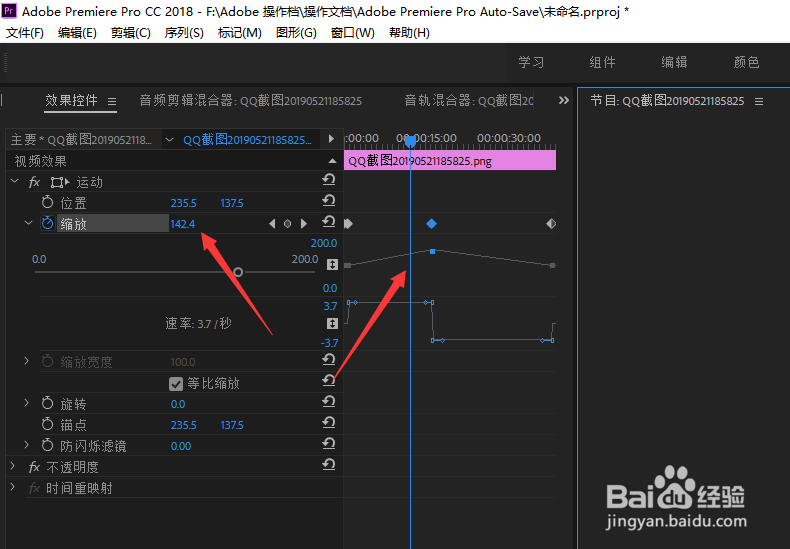The height and width of the screenshot is (549, 790).
Task: Reset the 不透明度 effect
Action: 329,464
